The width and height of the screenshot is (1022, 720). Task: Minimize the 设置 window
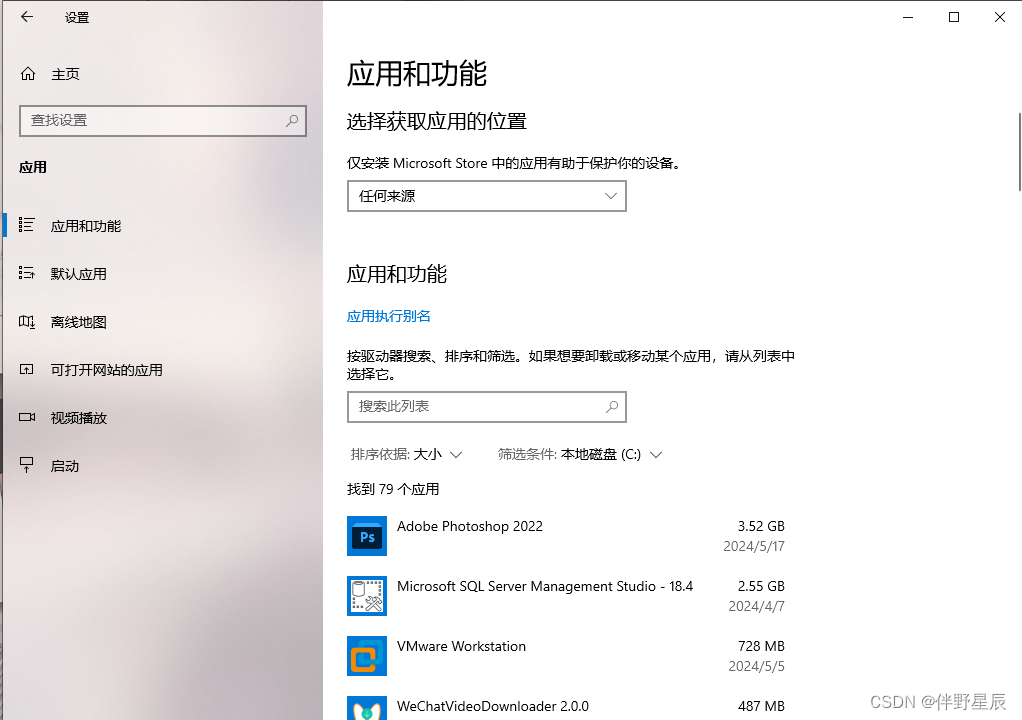coord(908,17)
